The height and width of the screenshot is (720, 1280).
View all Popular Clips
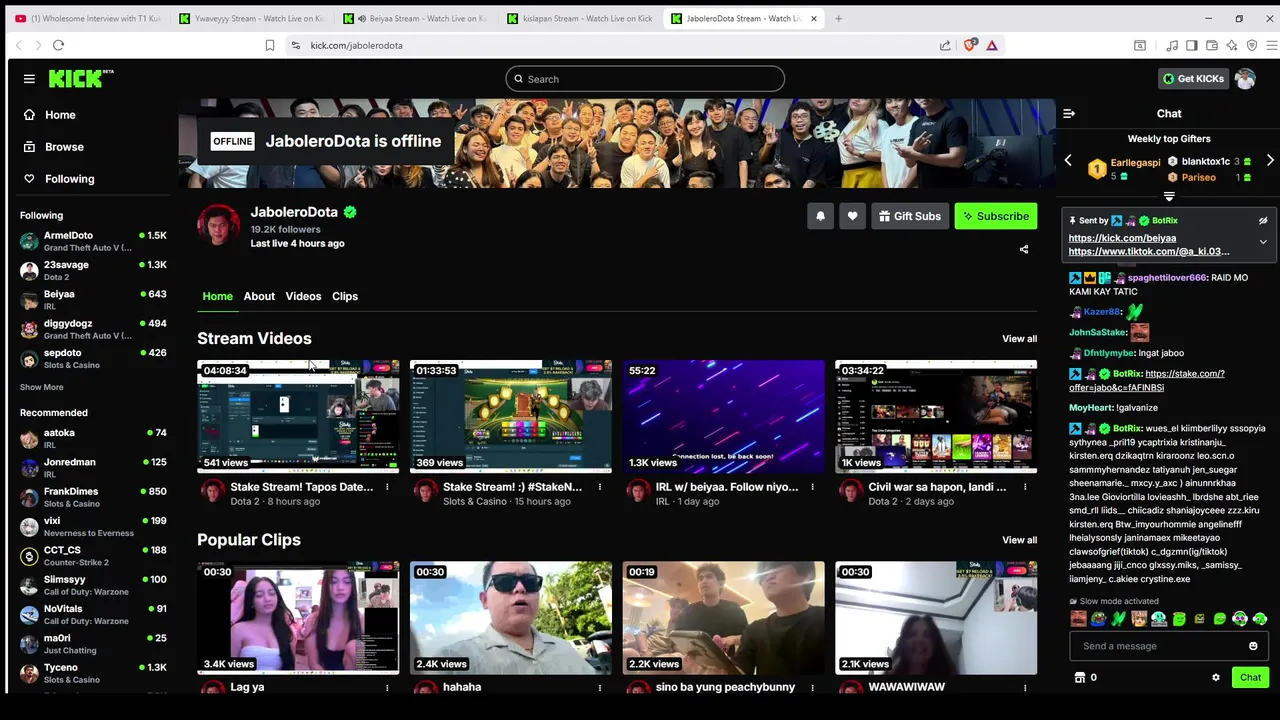(x=1019, y=540)
